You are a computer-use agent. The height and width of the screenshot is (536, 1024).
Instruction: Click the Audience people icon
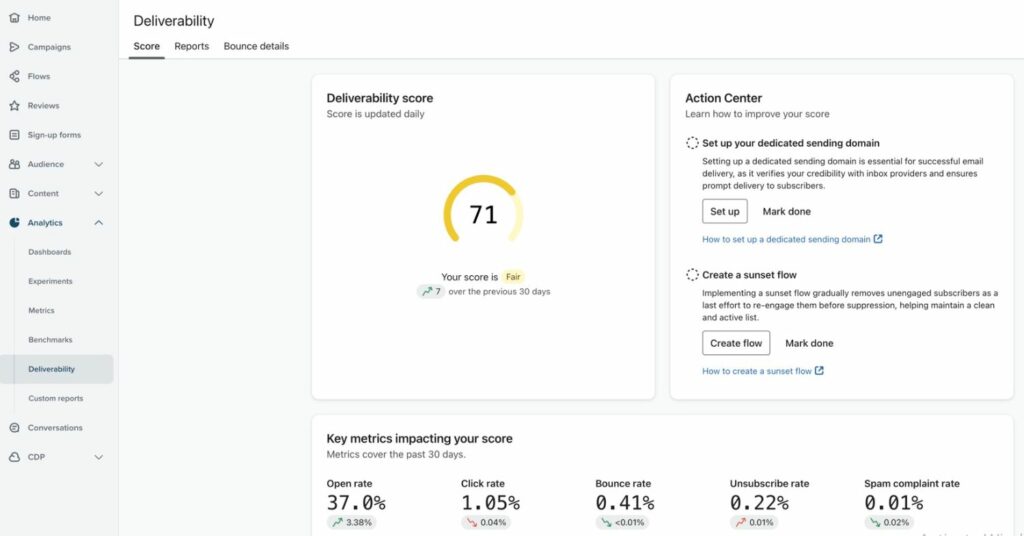(x=14, y=165)
